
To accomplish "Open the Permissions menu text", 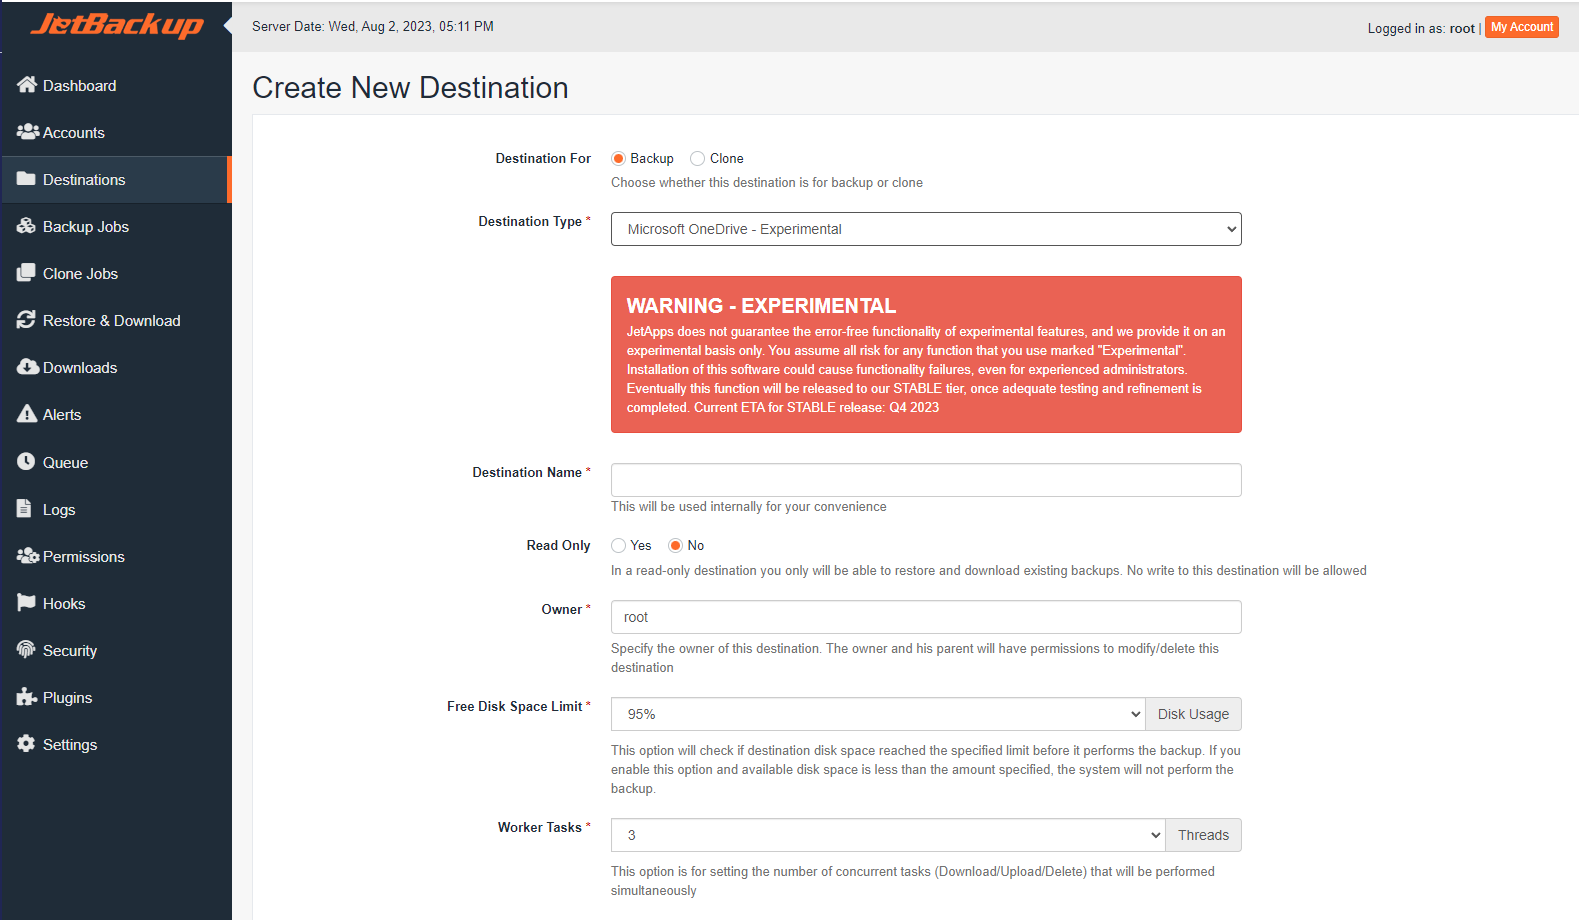I will tap(84, 556).
